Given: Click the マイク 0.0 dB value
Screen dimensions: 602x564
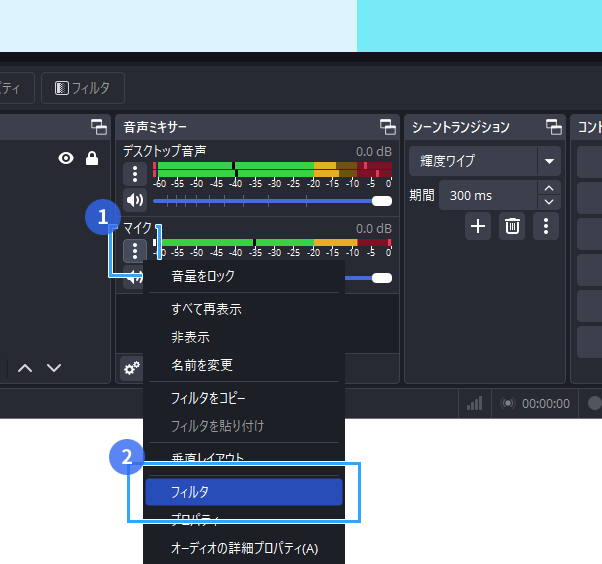Looking at the screenshot, I should tap(374, 229).
